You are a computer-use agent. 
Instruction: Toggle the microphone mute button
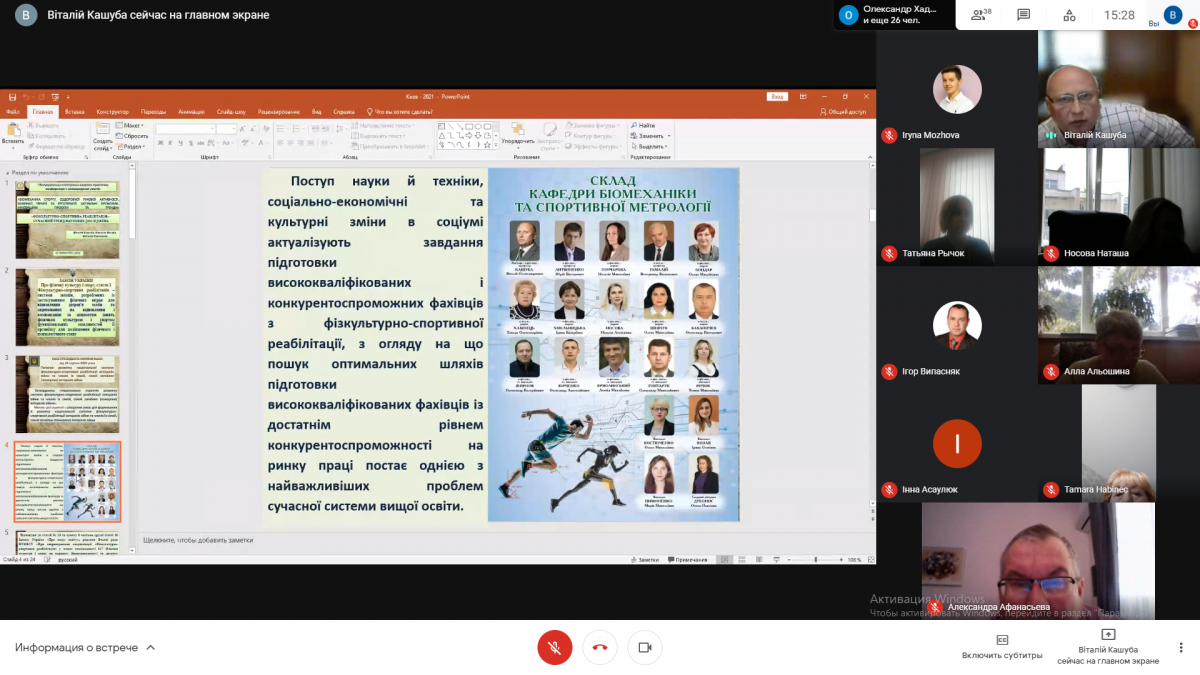[555, 647]
